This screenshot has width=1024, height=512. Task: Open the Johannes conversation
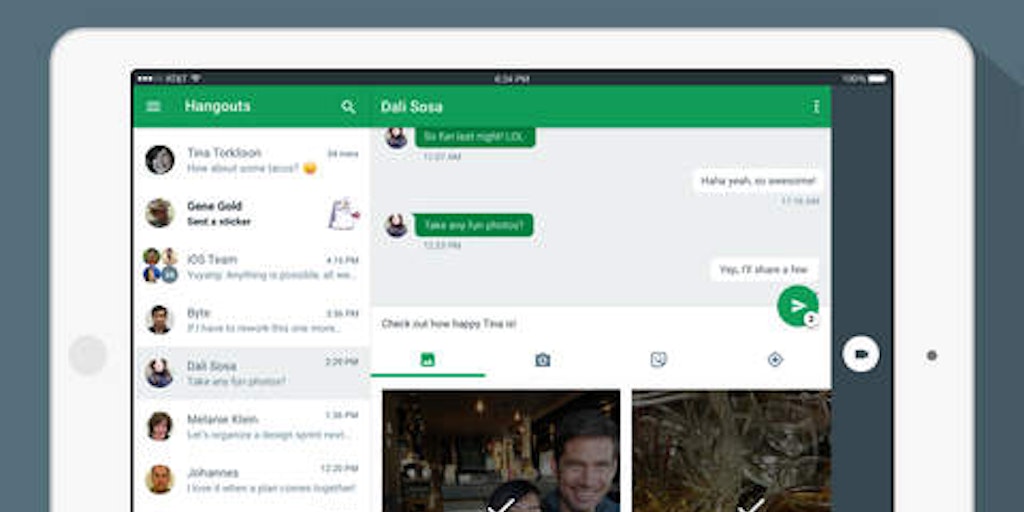251,479
